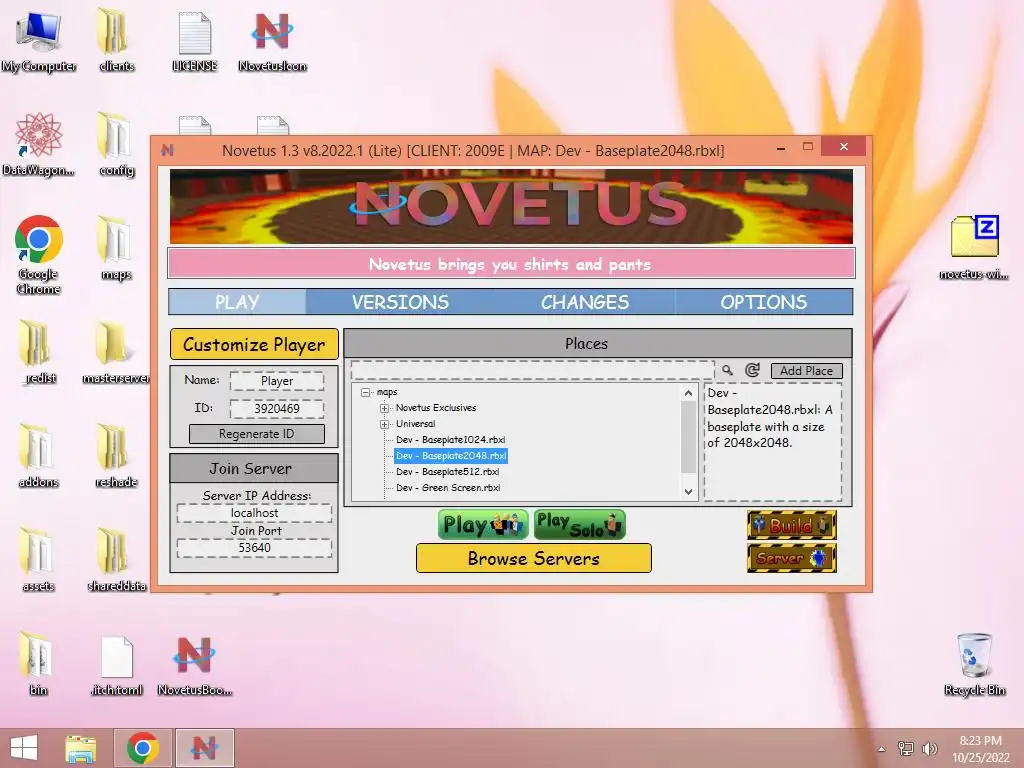Show hidden tray icons arrow
Image resolution: width=1024 pixels, height=768 pixels.
click(882, 749)
